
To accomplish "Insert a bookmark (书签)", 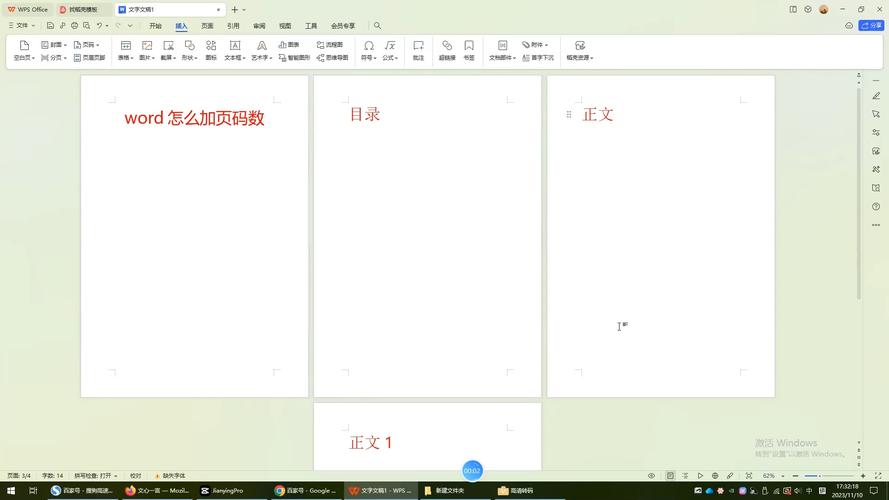I will tap(469, 50).
